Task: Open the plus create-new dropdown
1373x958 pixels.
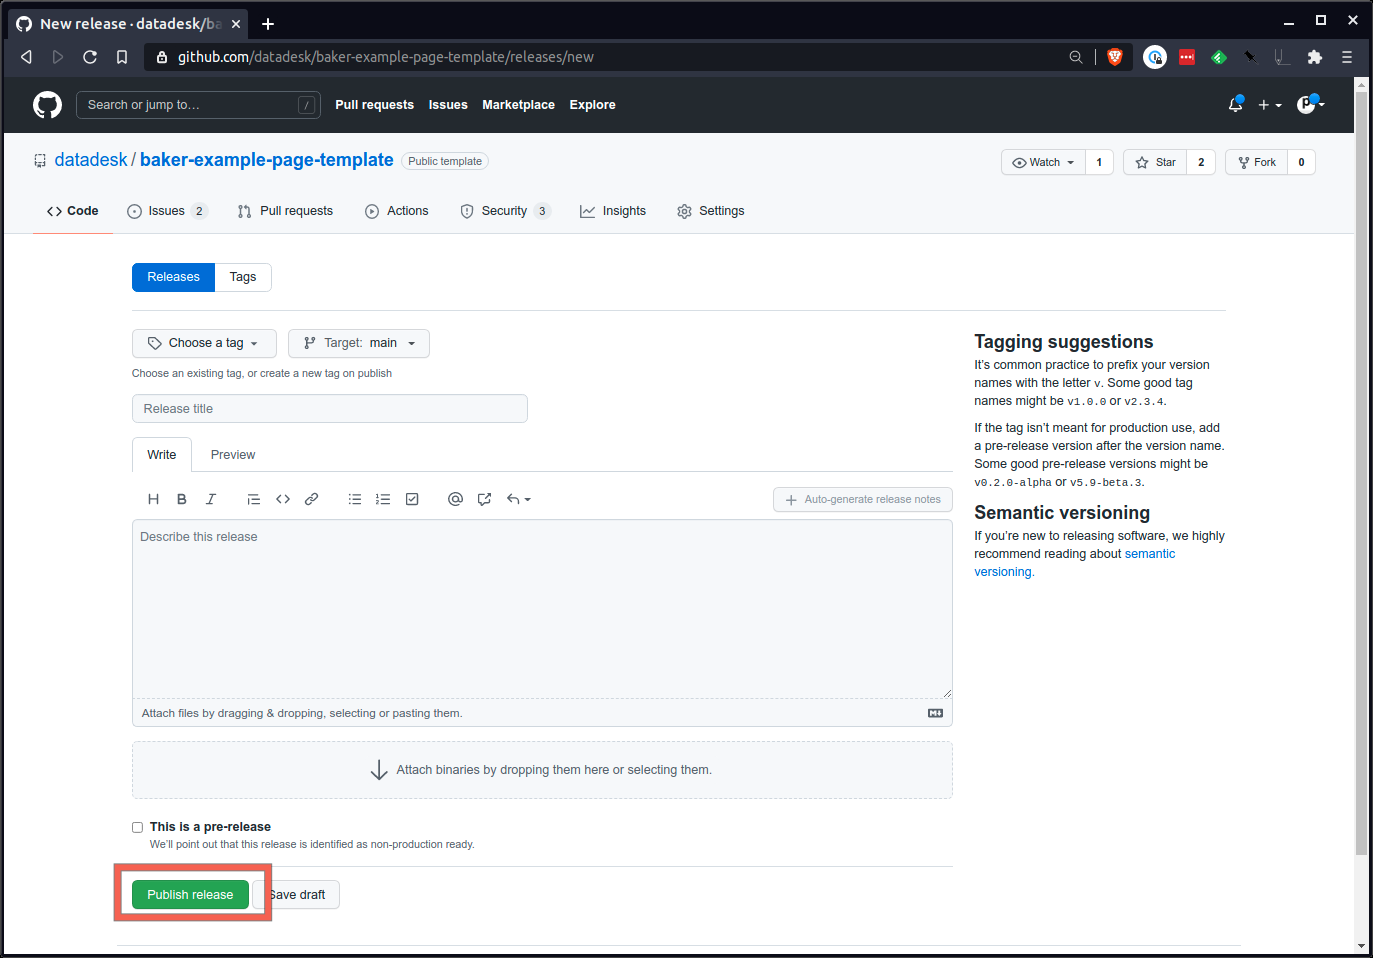Action: point(1269,105)
